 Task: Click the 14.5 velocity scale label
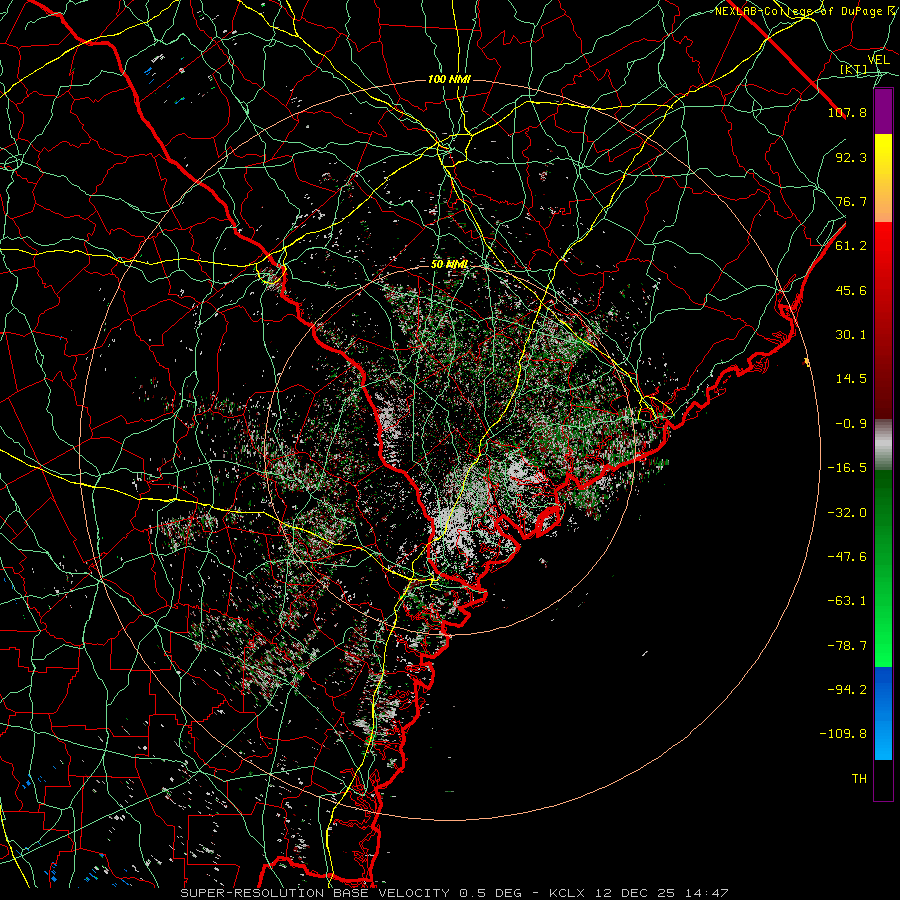pyautogui.click(x=851, y=379)
